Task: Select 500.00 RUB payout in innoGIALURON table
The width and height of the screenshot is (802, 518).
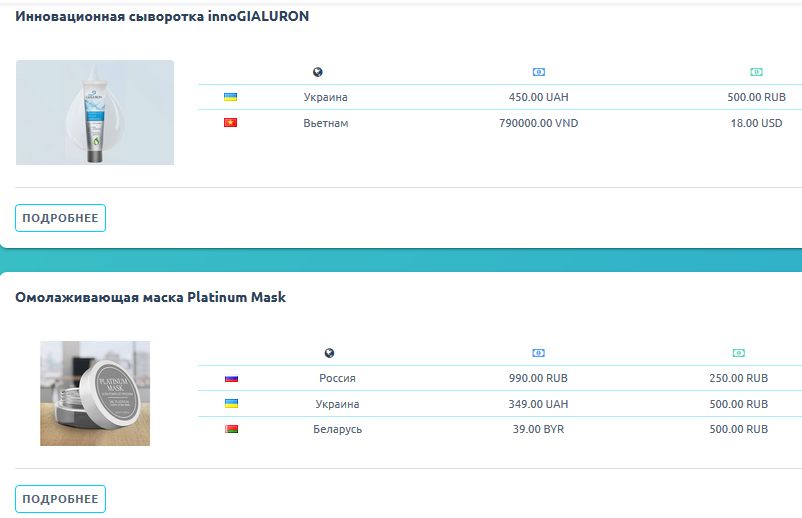Action: 756,97
